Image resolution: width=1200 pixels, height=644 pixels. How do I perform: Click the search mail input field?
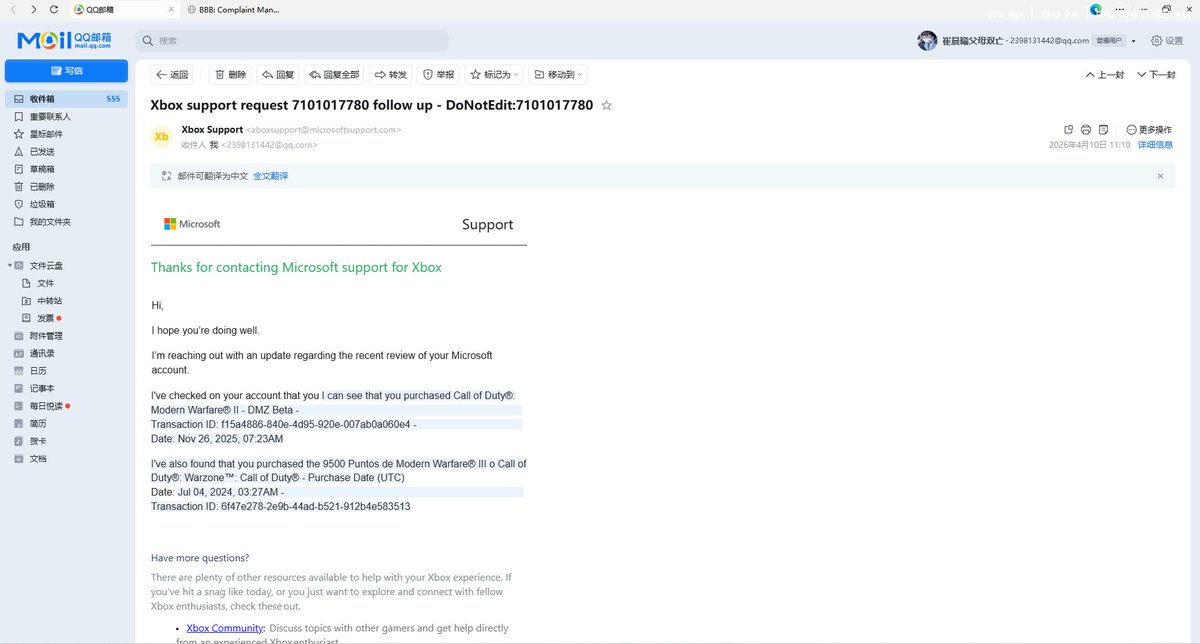click(x=292, y=41)
